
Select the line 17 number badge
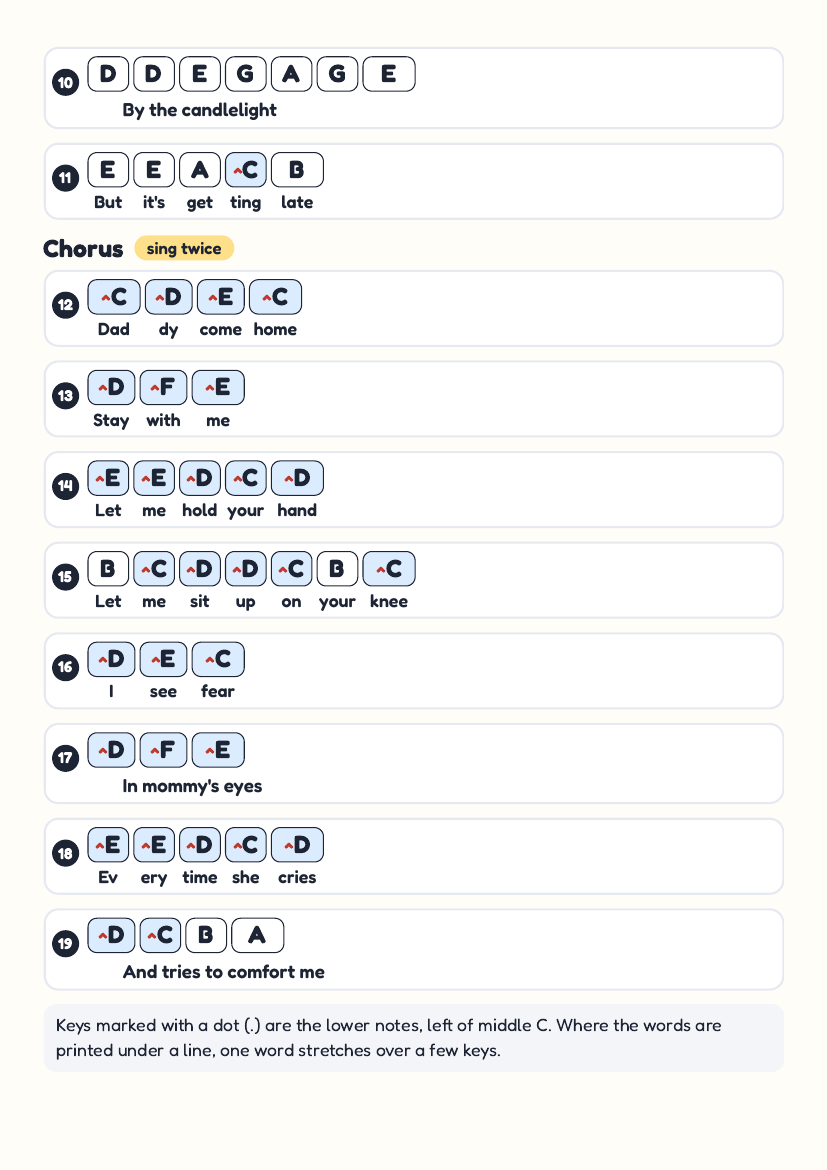click(66, 758)
